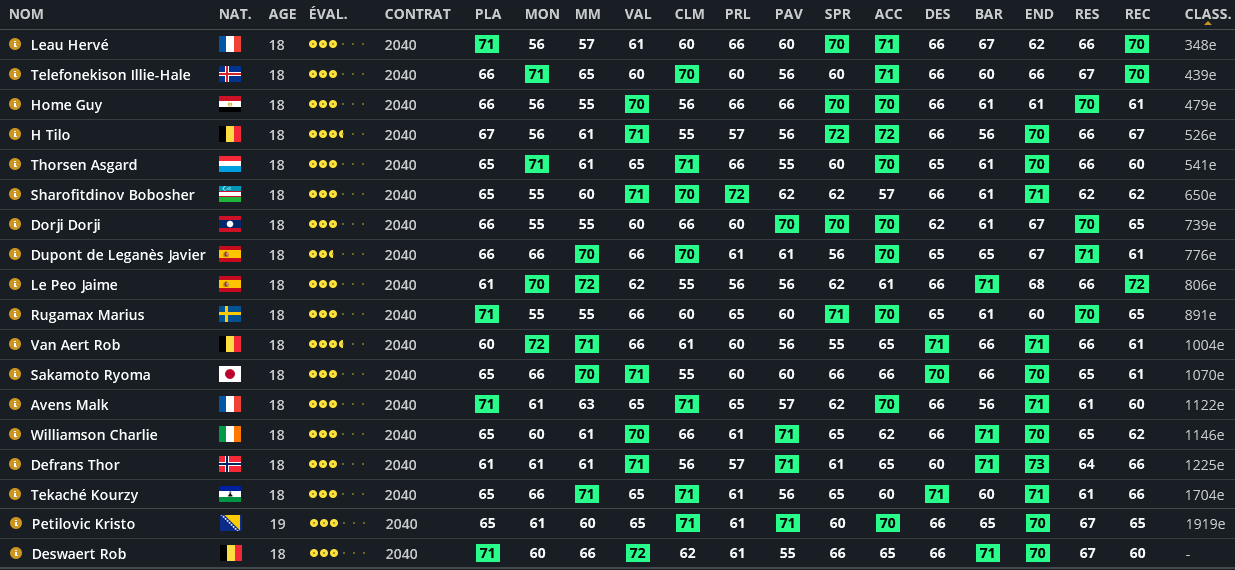
Task: Click green END value 73 for Defrans Thor
Action: click(1037, 464)
